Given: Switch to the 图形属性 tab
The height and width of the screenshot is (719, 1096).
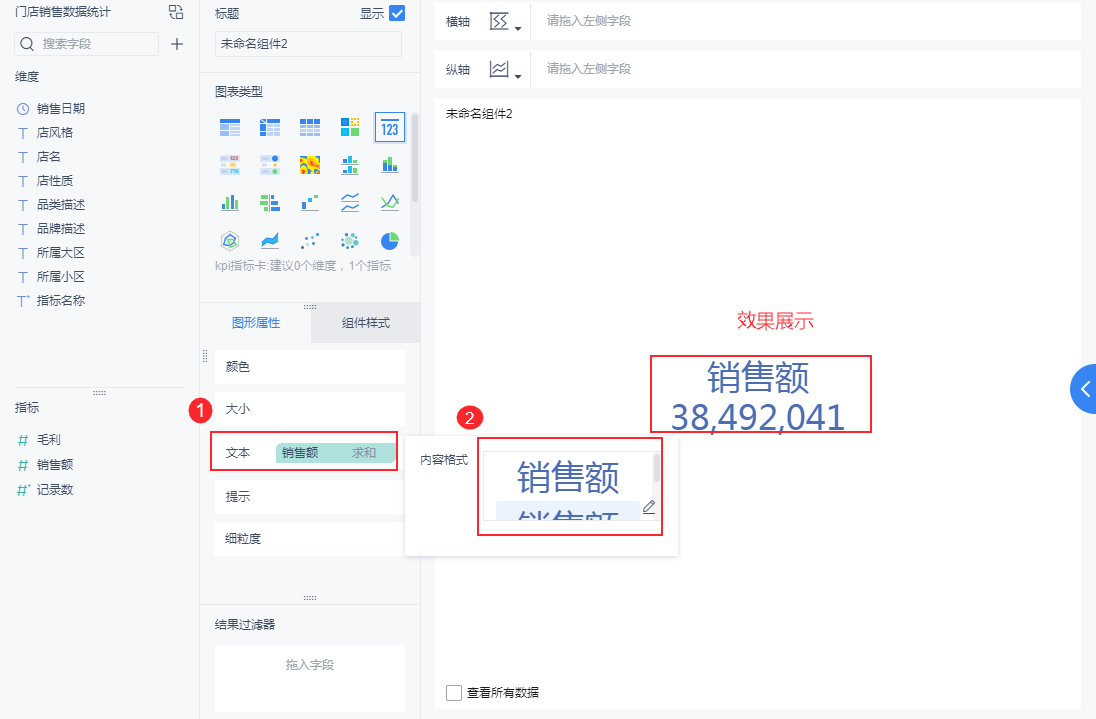Looking at the screenshot, I should click(x=256, y=323).
